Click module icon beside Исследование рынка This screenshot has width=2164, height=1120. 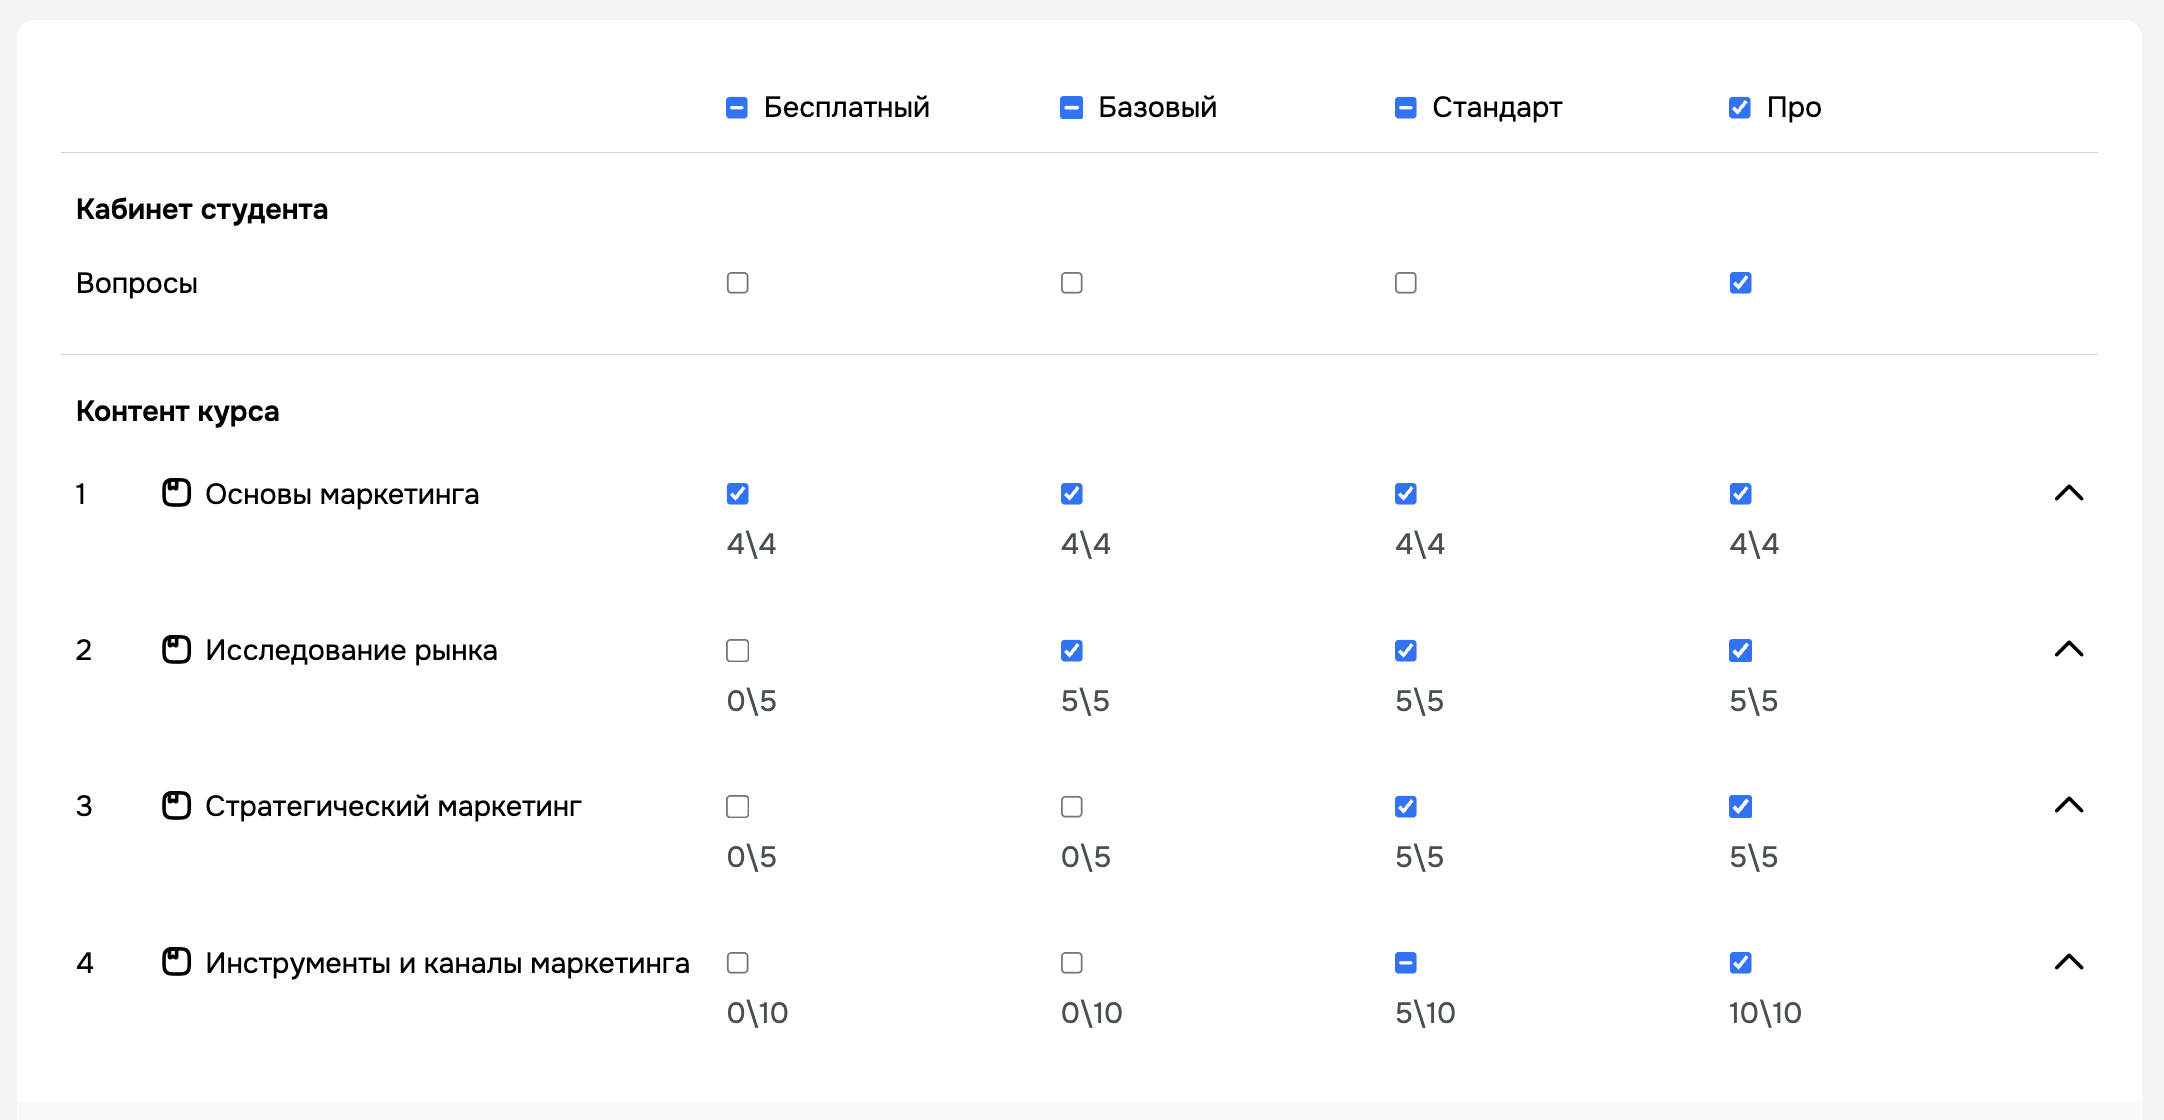(x=176, y=650)
